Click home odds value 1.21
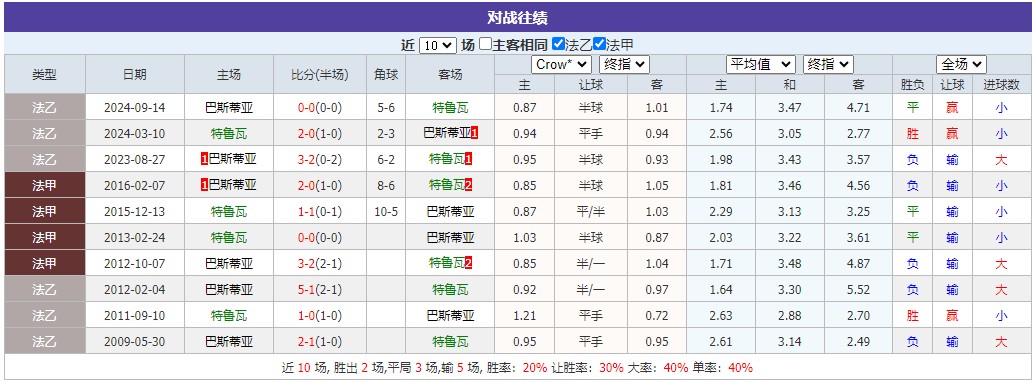1036x382 pixels. (524, 316)
